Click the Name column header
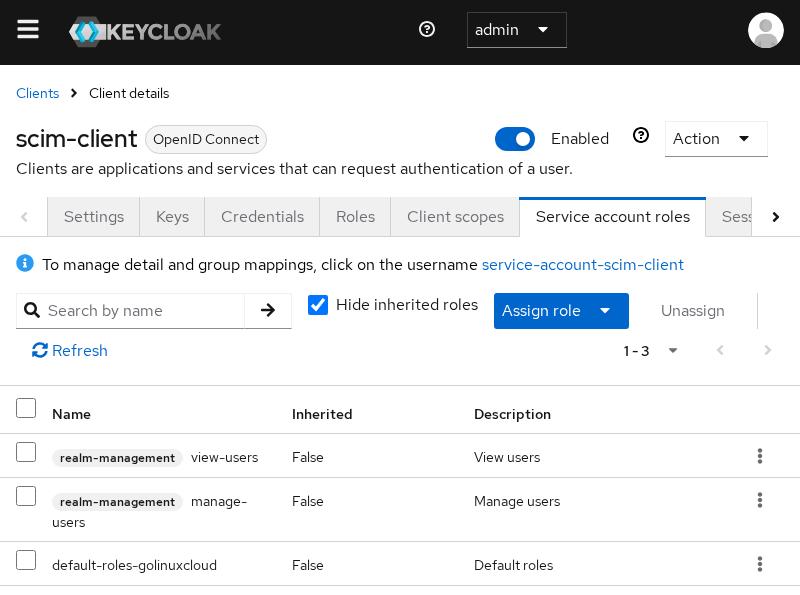Screen dimensions: 800x595 (x=71, y=414)
